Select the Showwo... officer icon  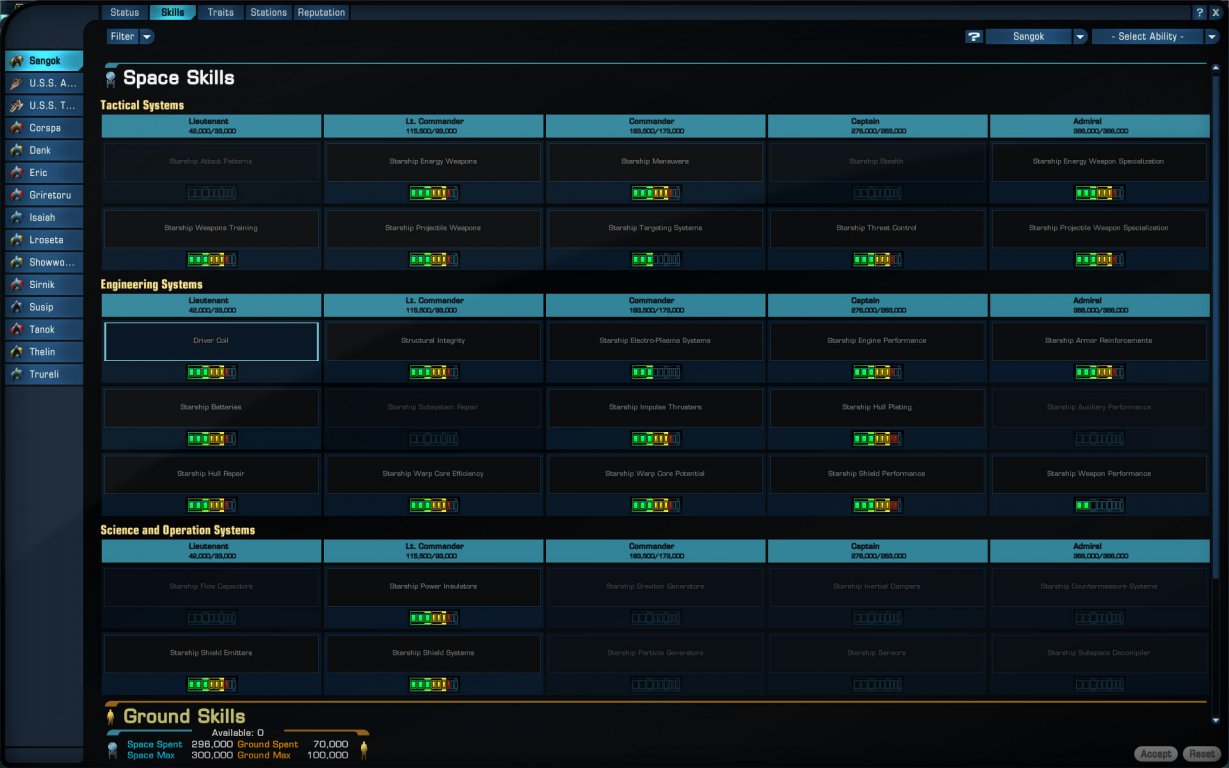(x=17, y=262)
